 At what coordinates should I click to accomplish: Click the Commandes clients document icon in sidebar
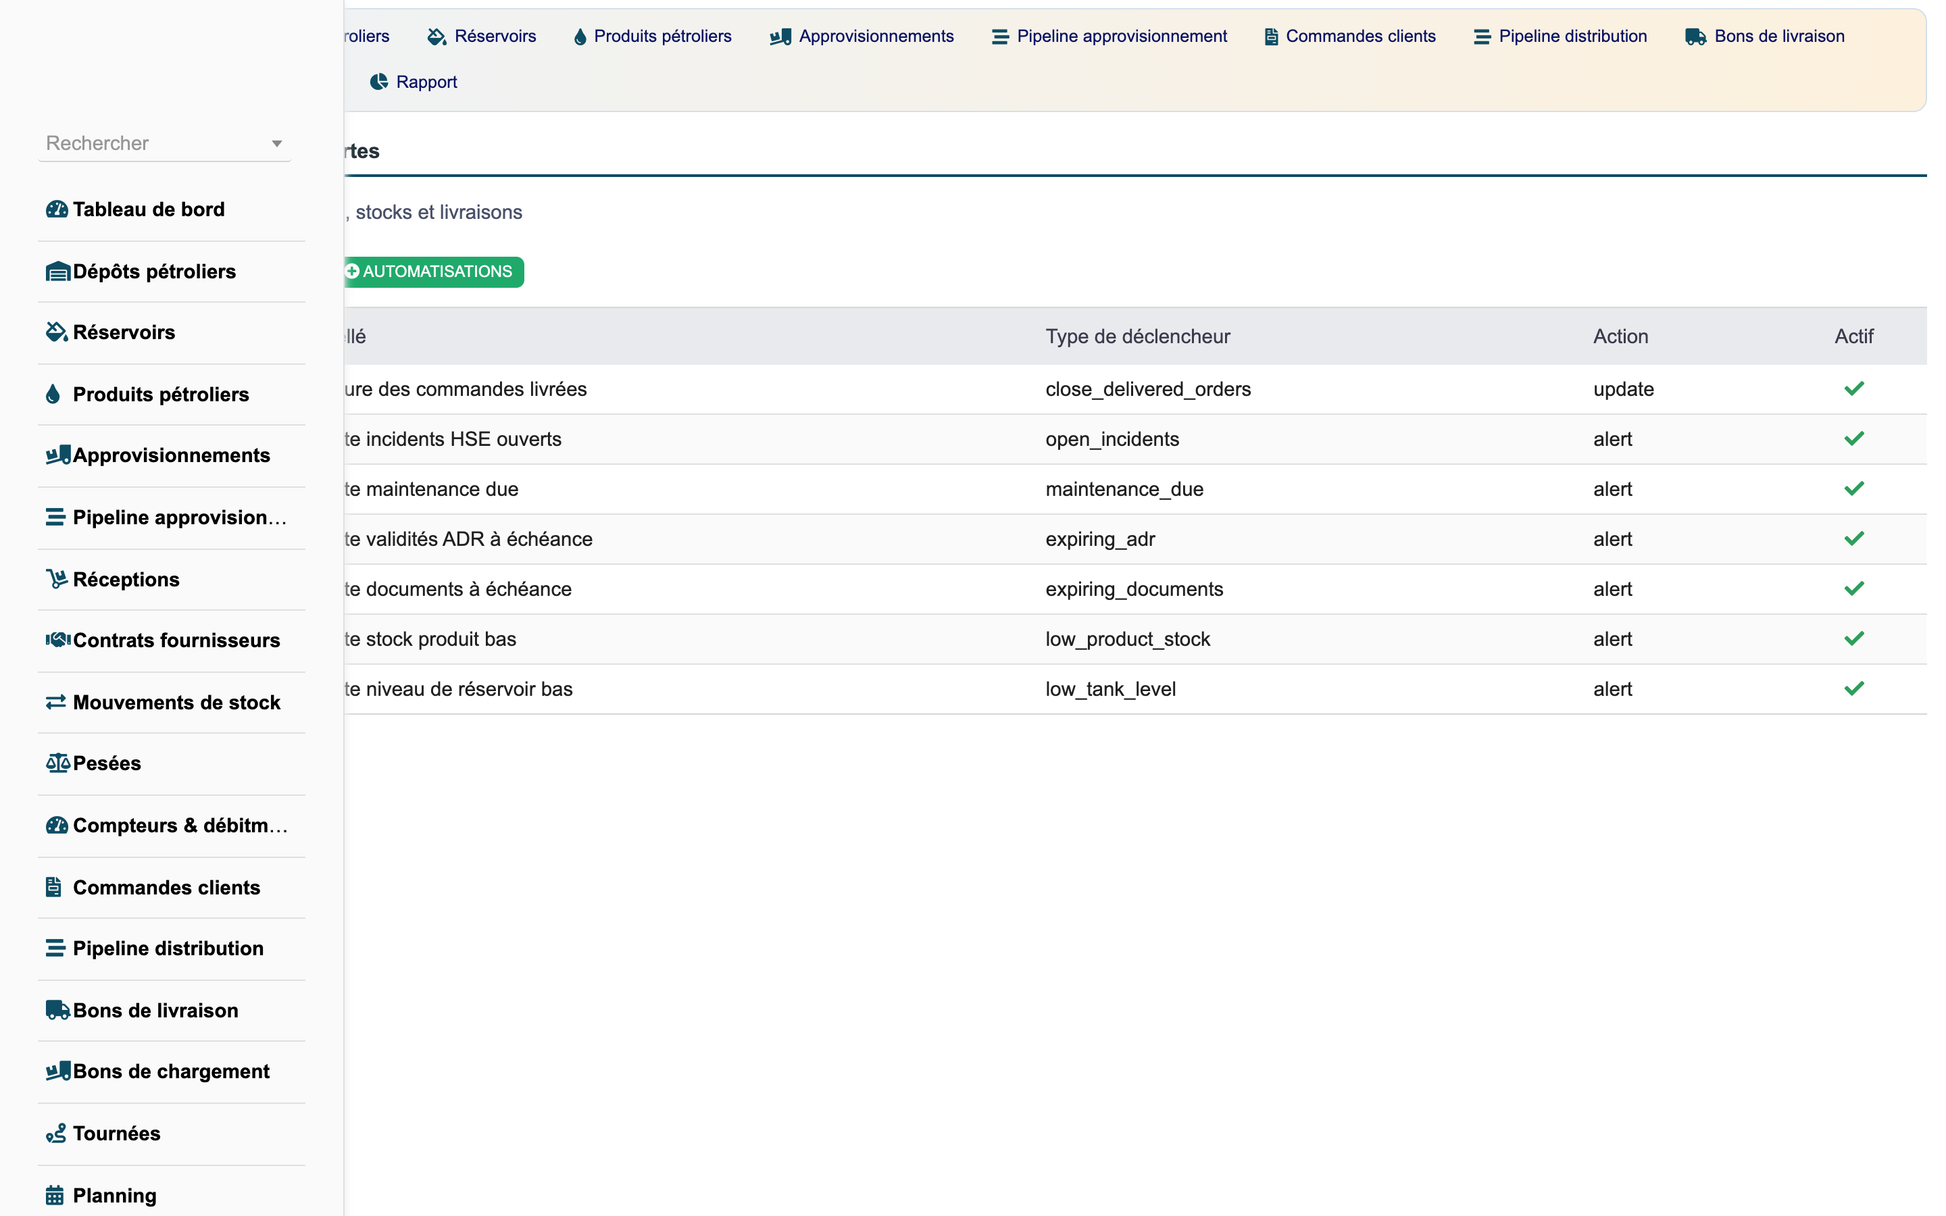(54, 887)
